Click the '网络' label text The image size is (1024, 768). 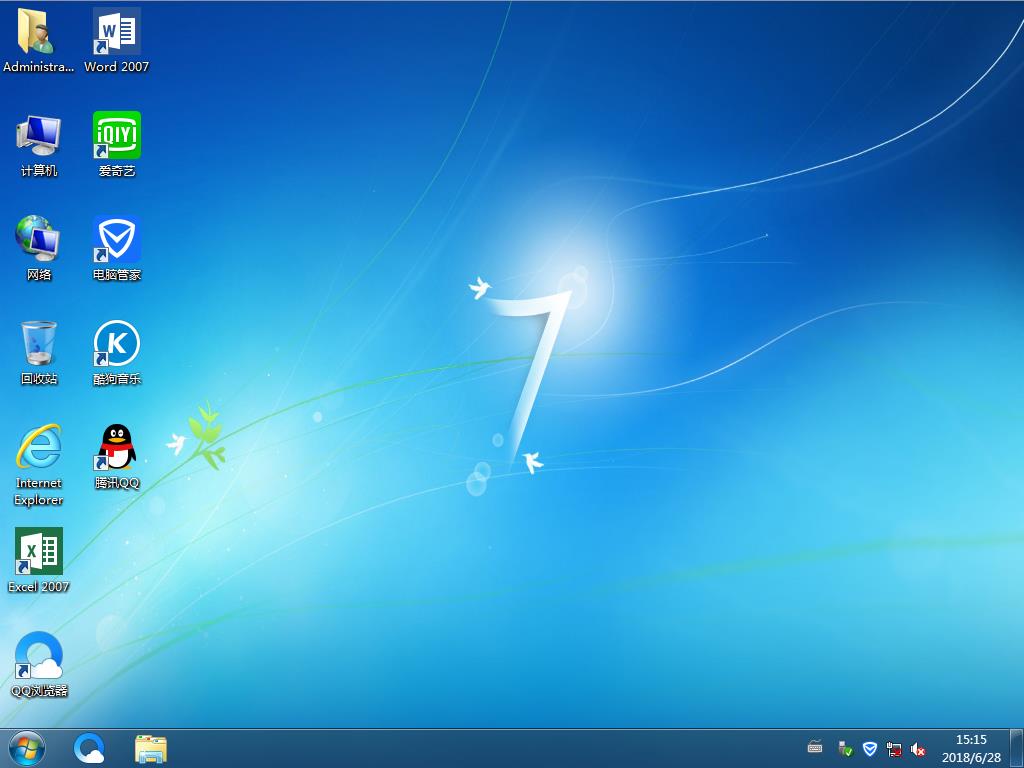pos(39,274)
